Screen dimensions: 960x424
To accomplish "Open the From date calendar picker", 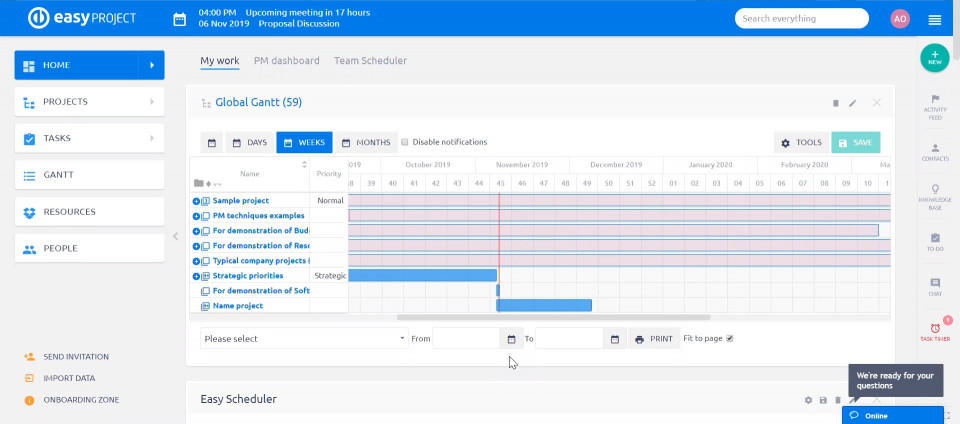I will click(x=511, y=338).
